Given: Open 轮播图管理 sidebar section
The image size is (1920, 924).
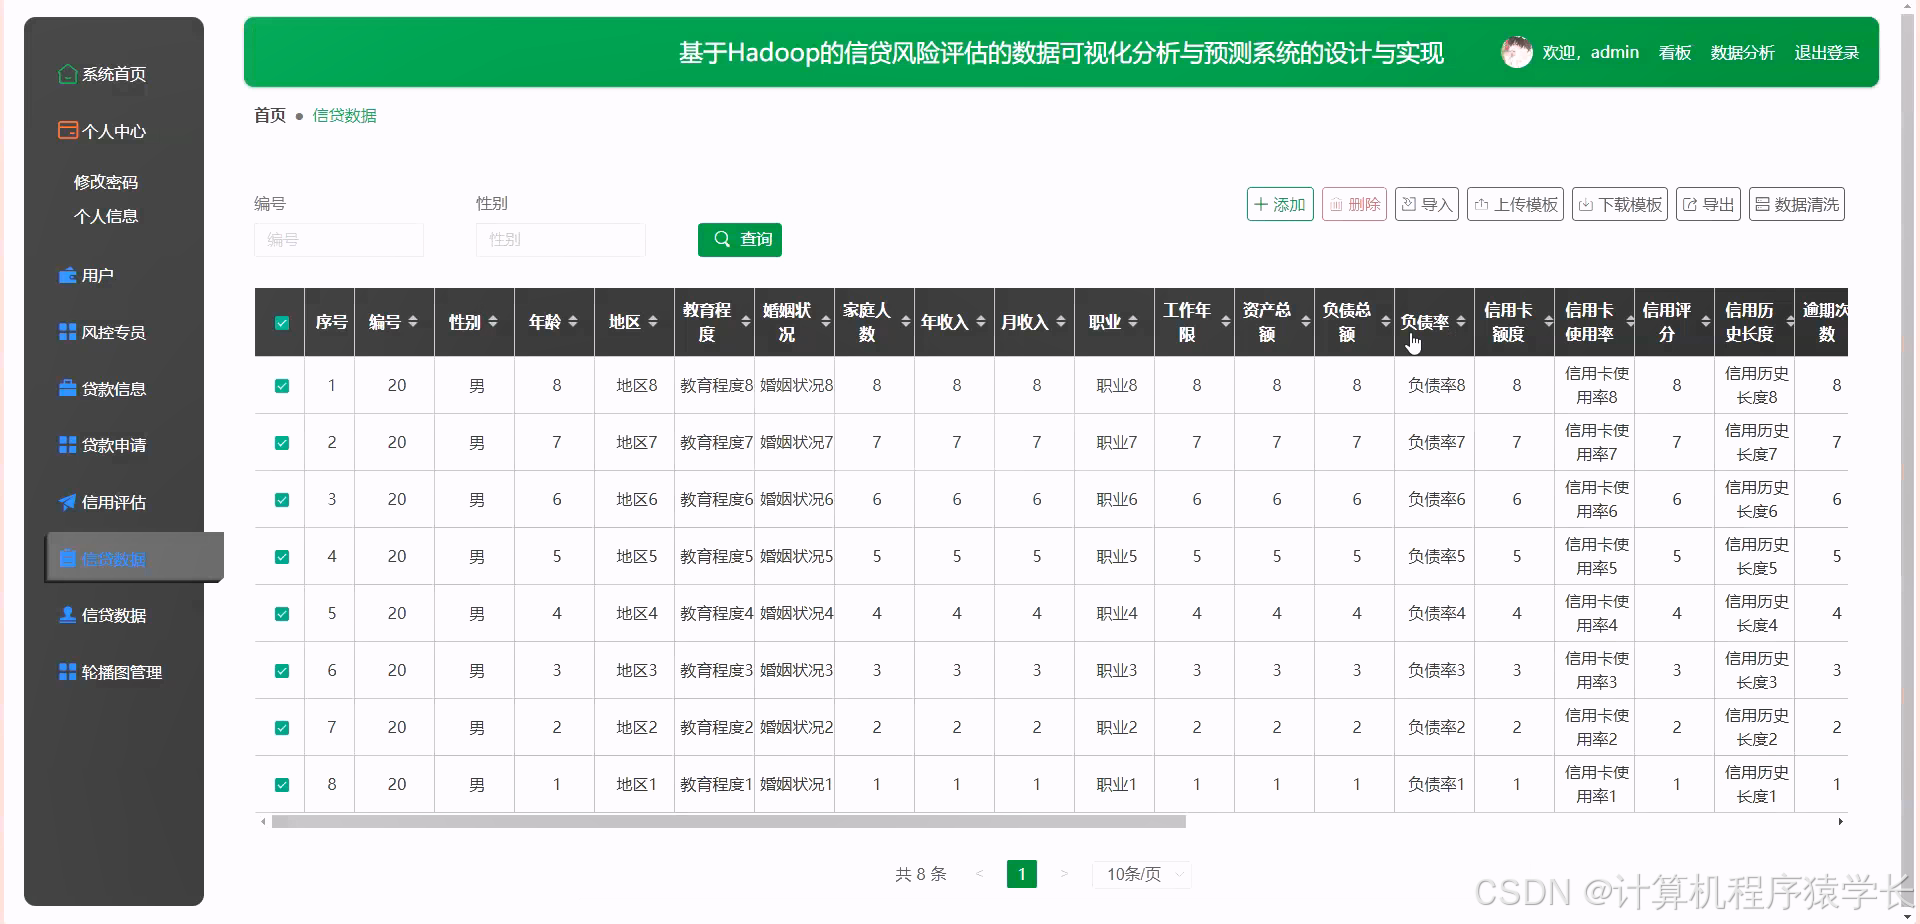Looking at the screenshot, I should [113, 672].
